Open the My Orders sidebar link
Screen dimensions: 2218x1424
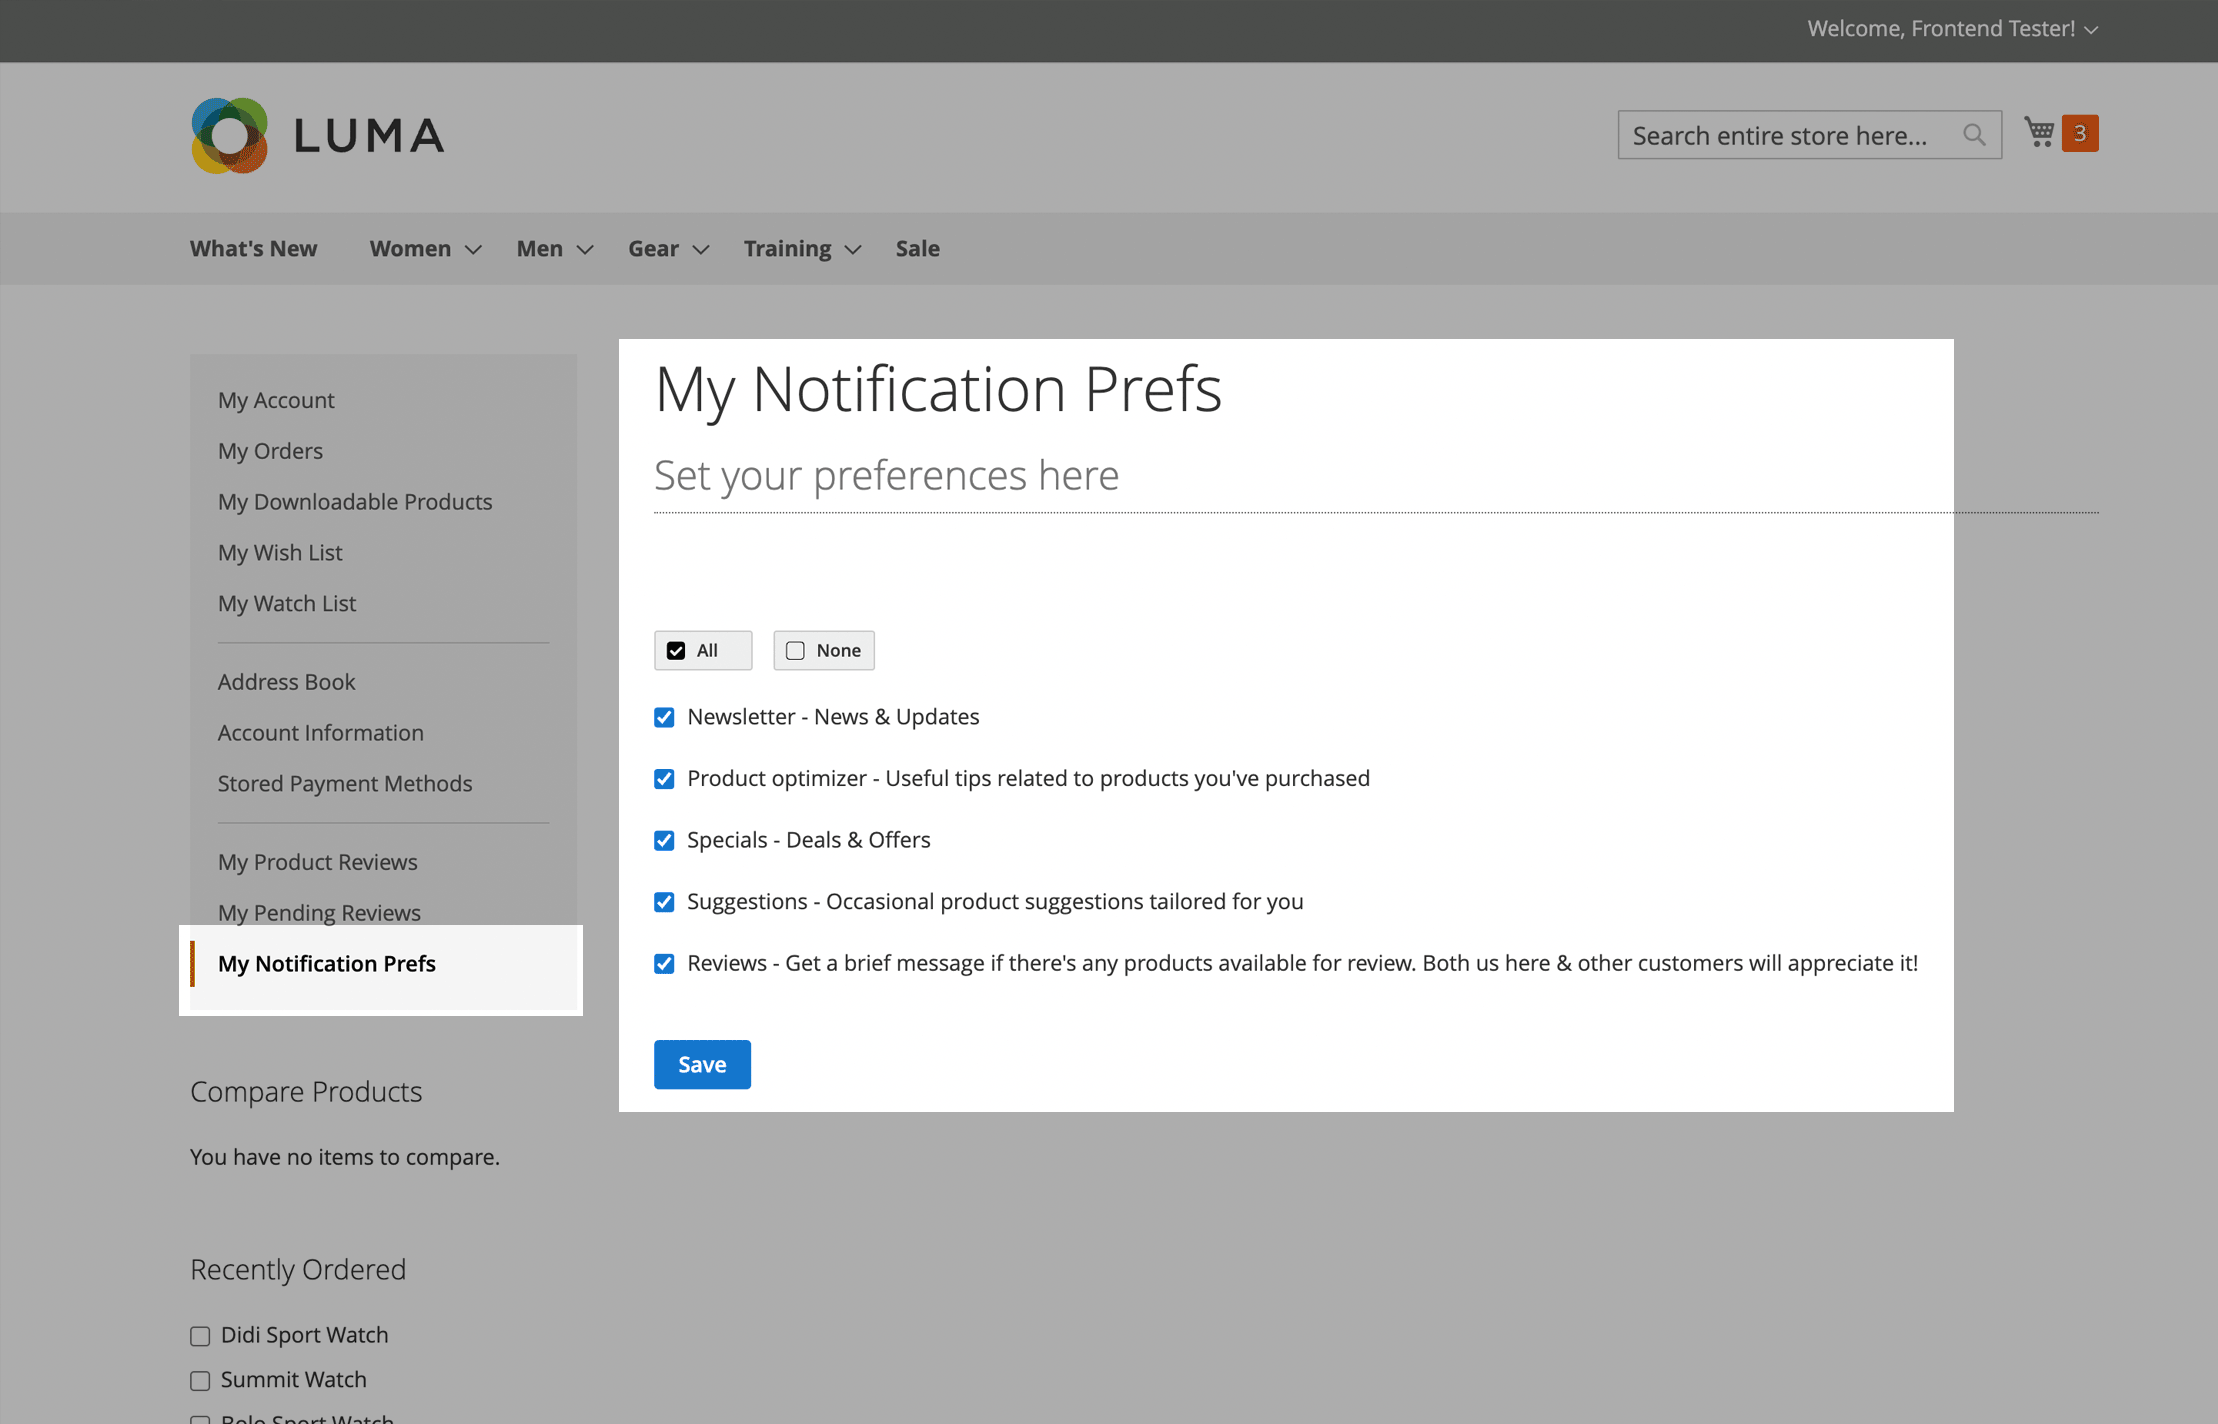270,451
